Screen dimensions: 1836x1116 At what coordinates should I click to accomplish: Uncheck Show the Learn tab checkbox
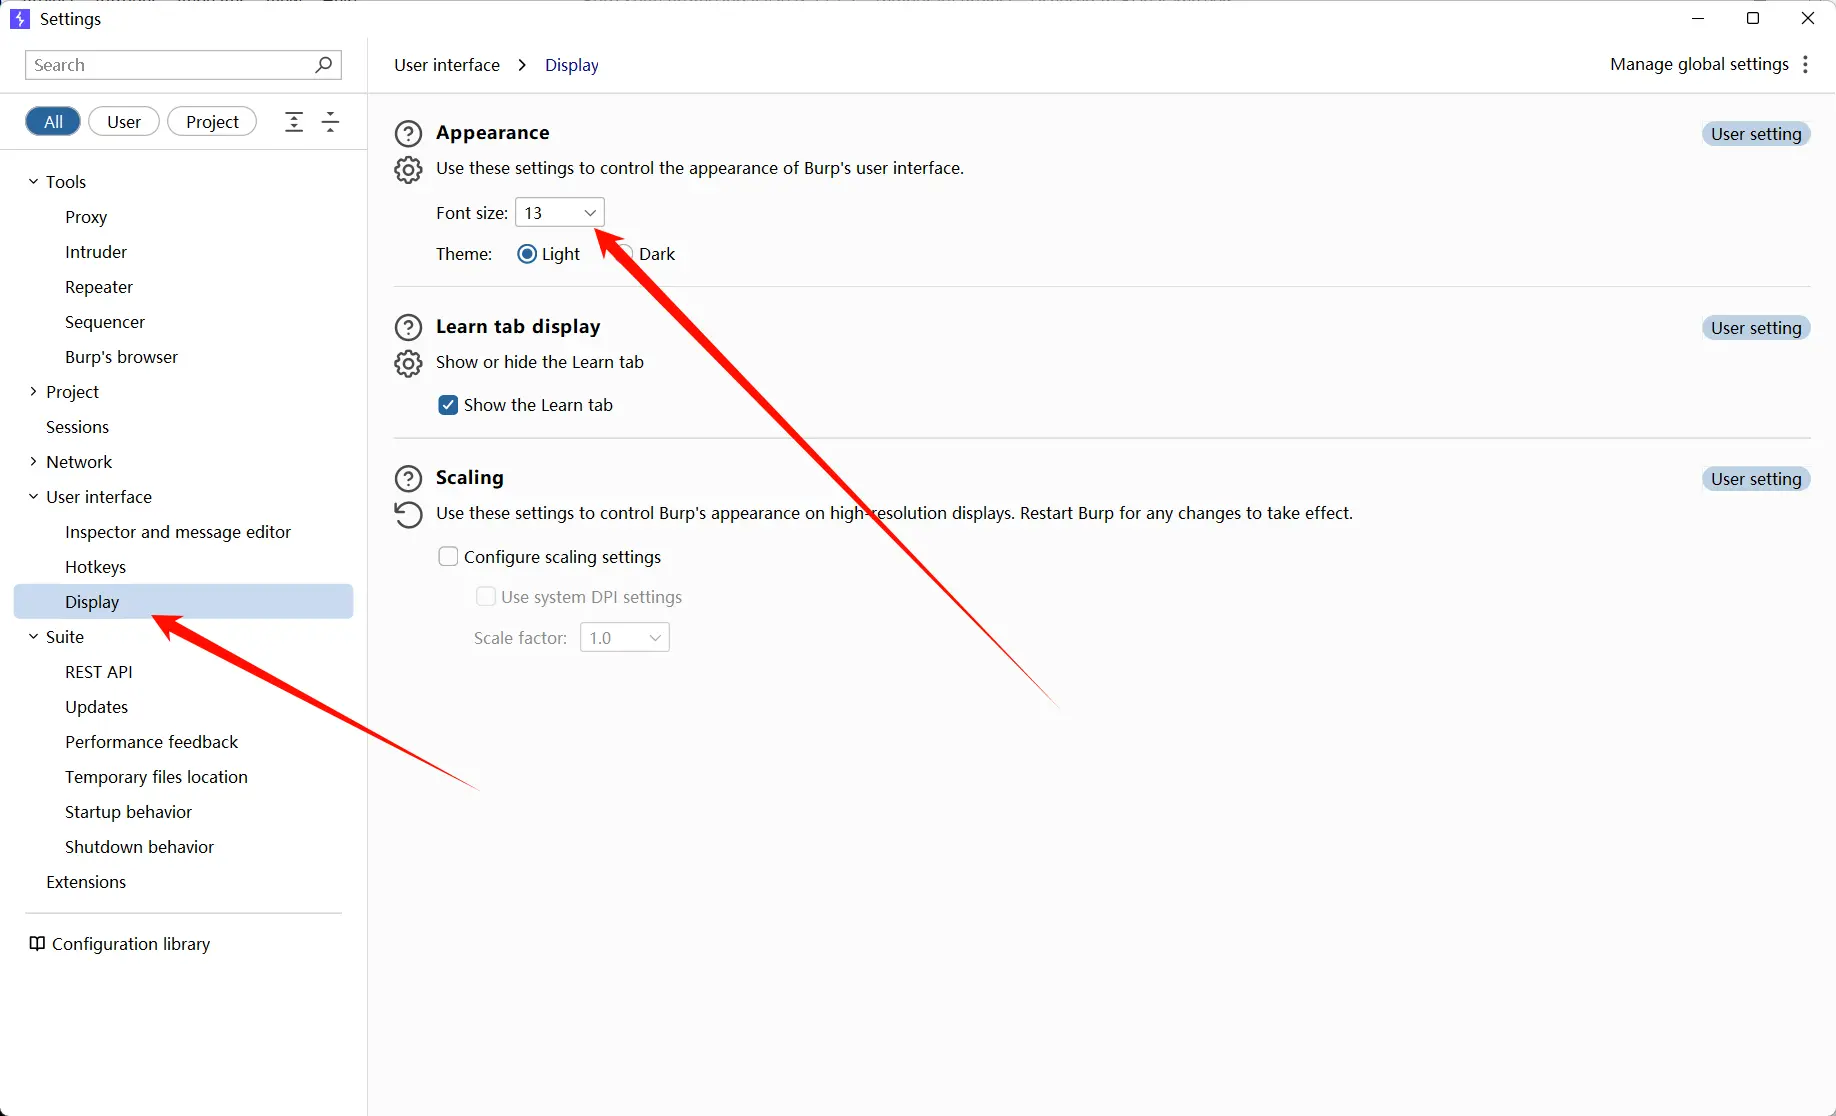[448, 405]
